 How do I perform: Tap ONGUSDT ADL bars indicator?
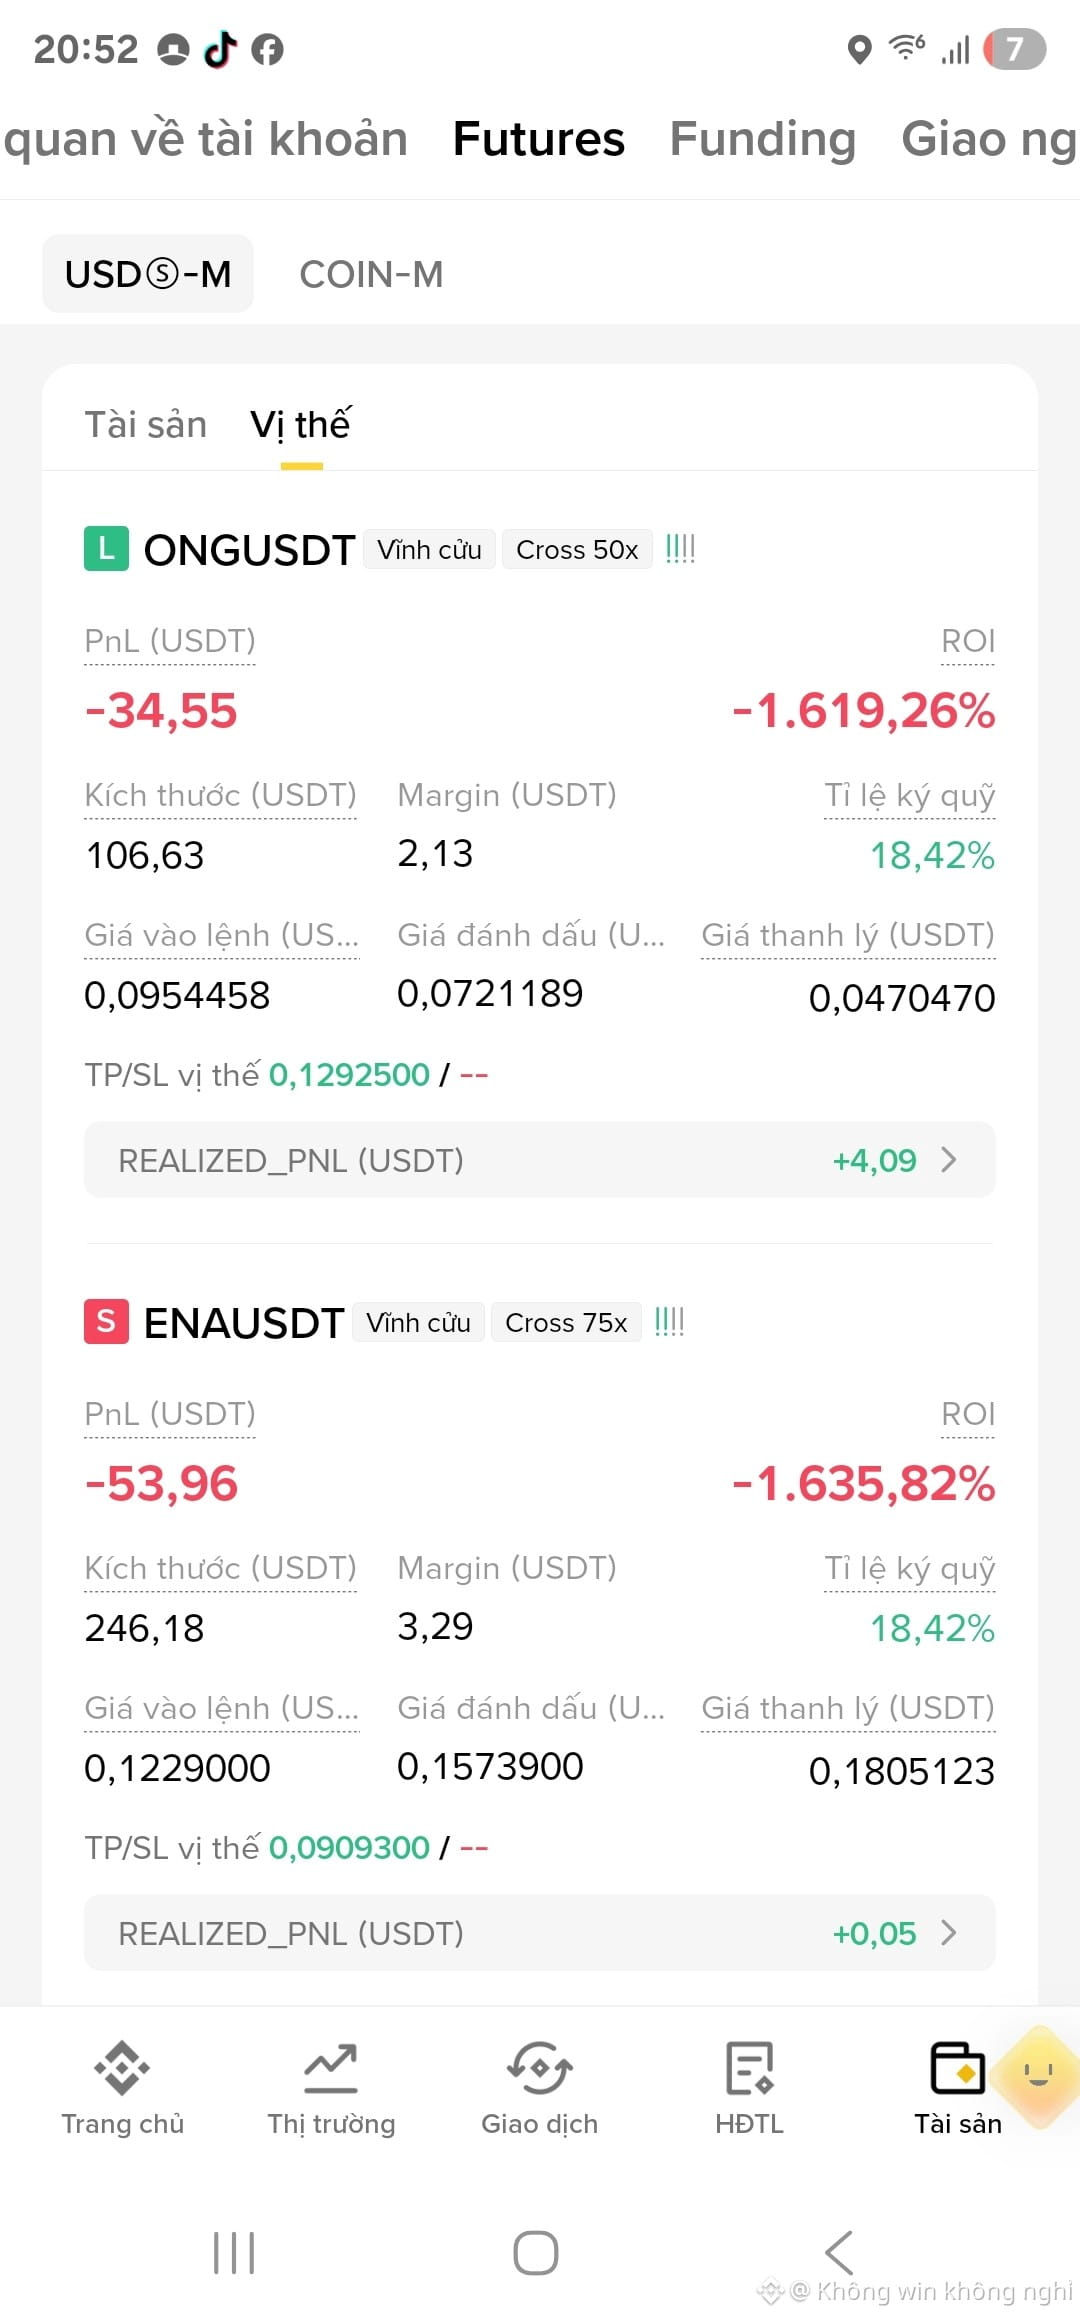[680, 549]
